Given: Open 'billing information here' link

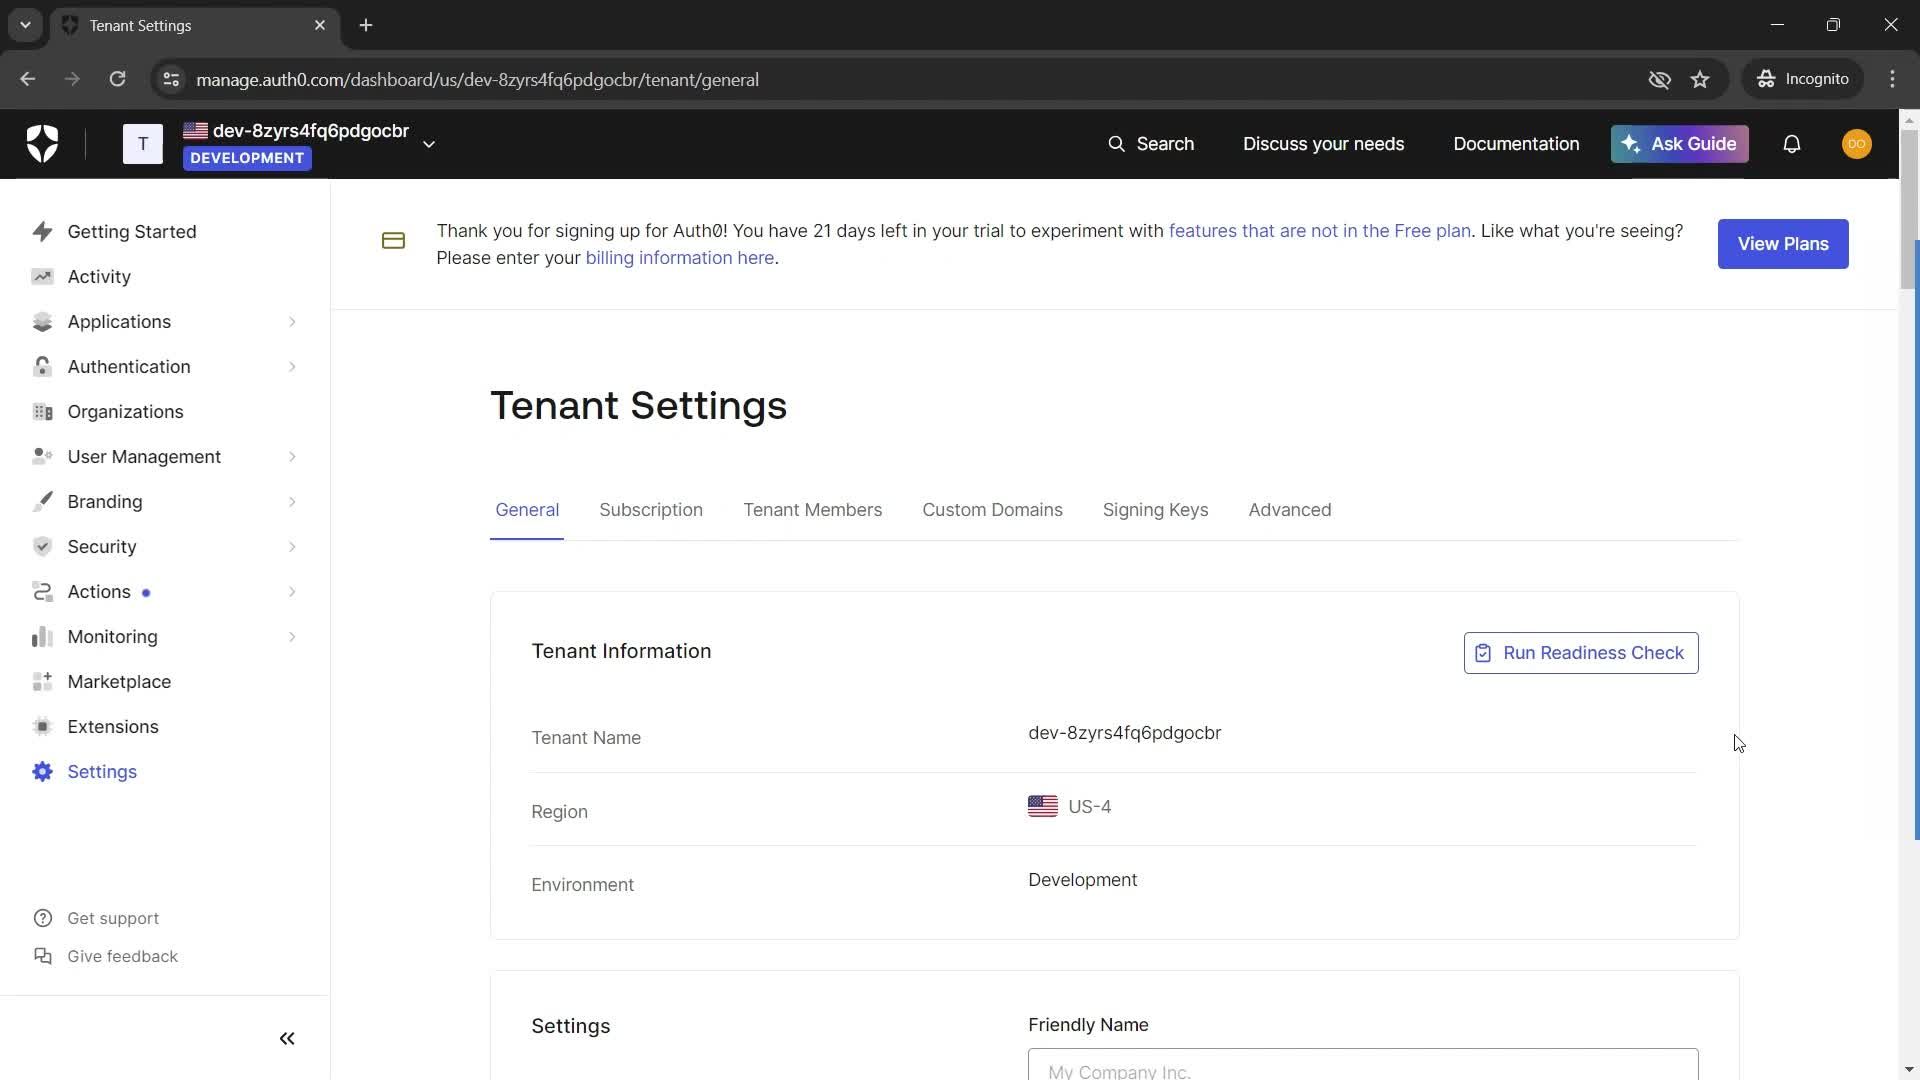Looking at the screenshot, I should pyautogui.click(x=680, y=258).
